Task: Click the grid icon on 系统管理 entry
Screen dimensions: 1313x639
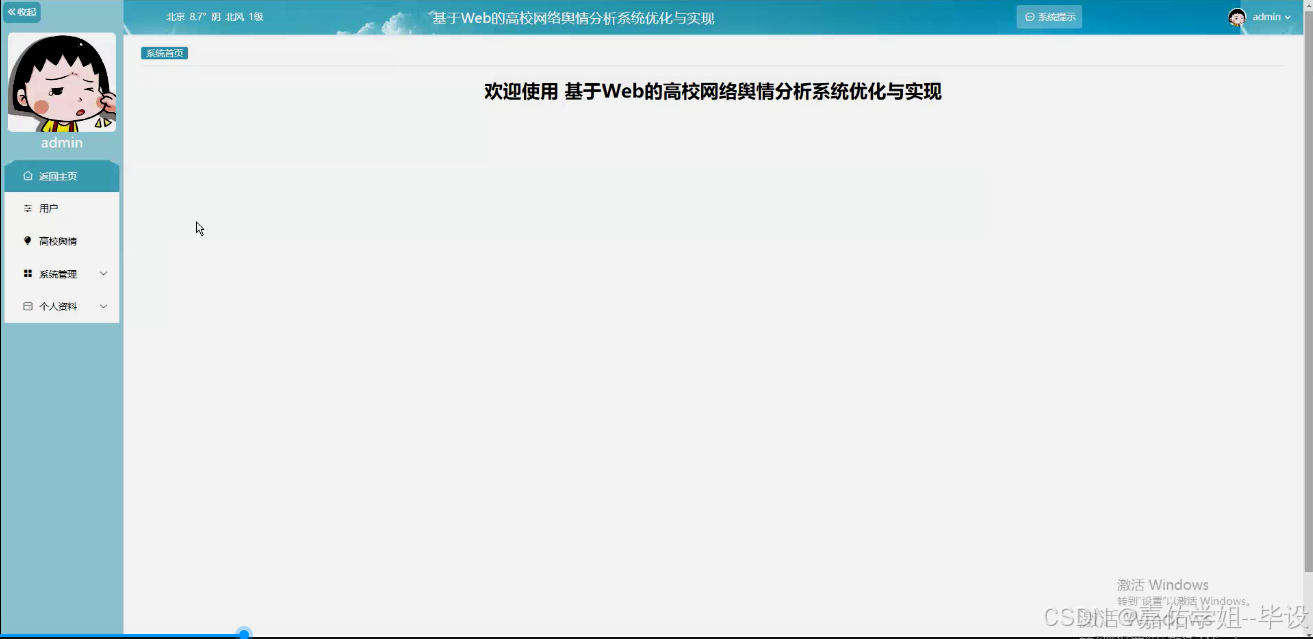Action: coord(27,273)
